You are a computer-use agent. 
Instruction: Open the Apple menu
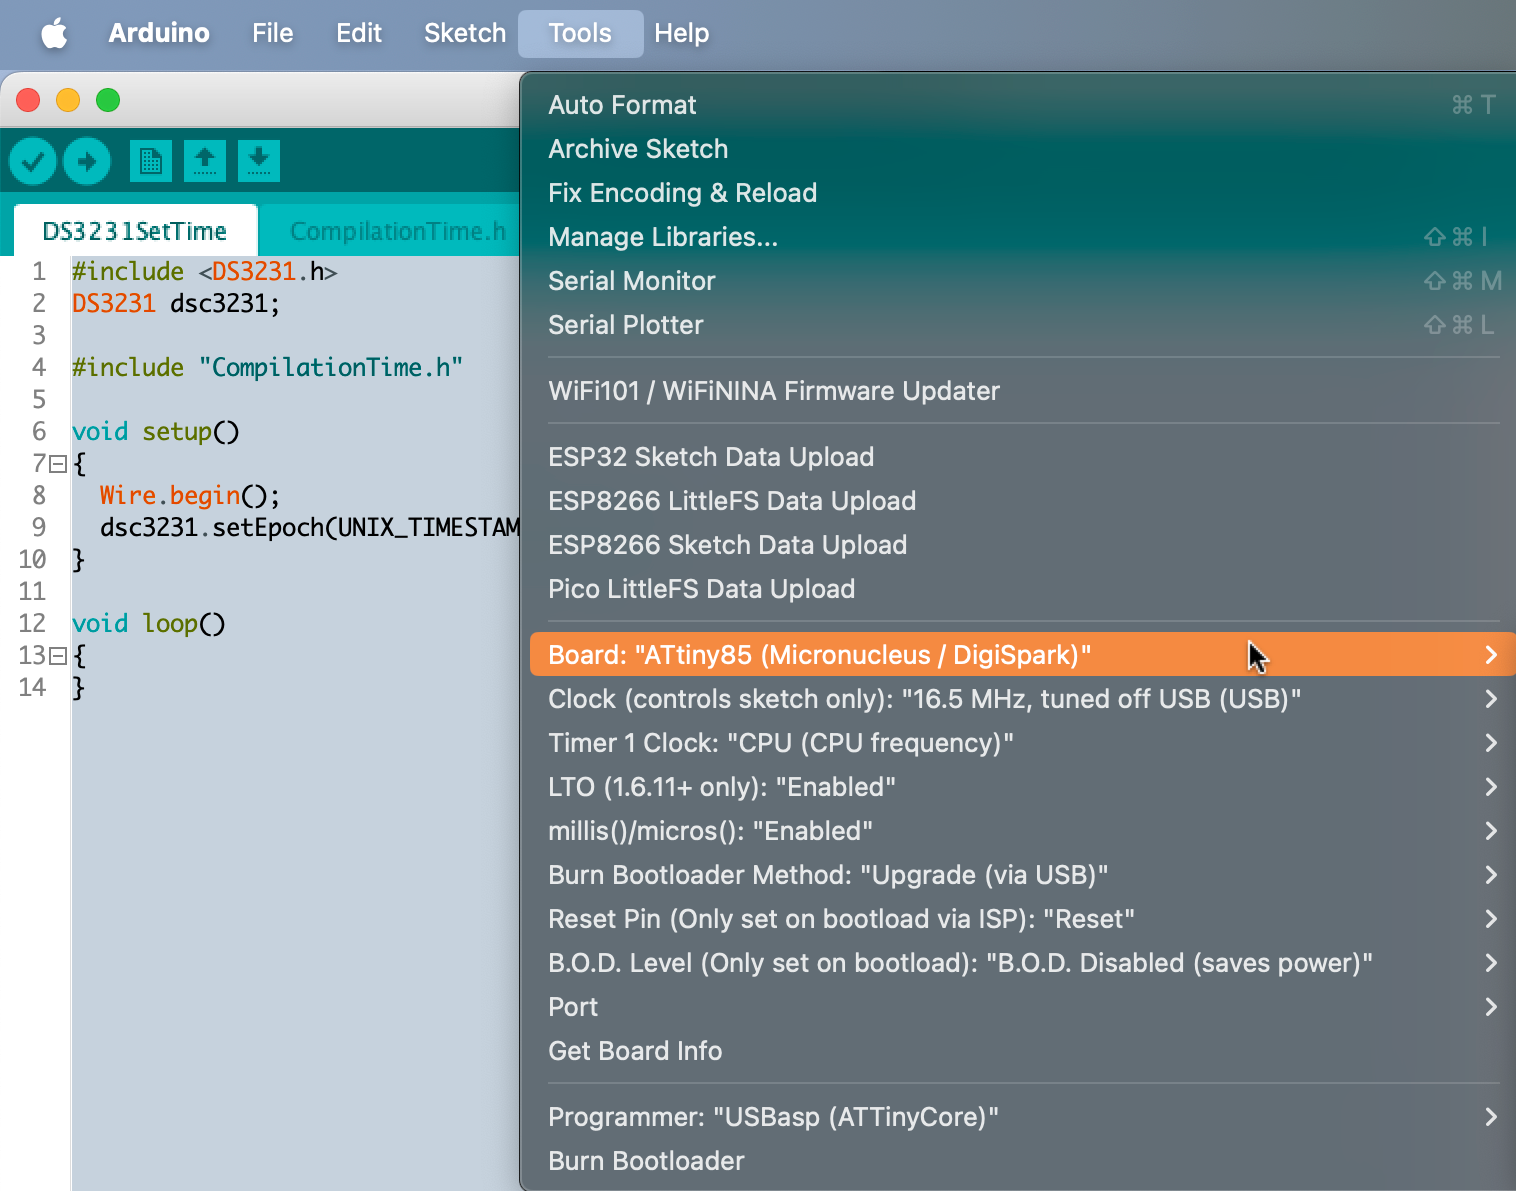click(x=55, y=33)
